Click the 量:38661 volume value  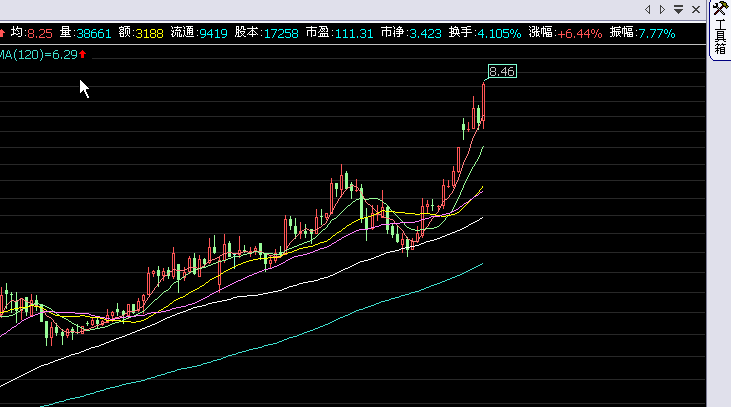point(85,33)
